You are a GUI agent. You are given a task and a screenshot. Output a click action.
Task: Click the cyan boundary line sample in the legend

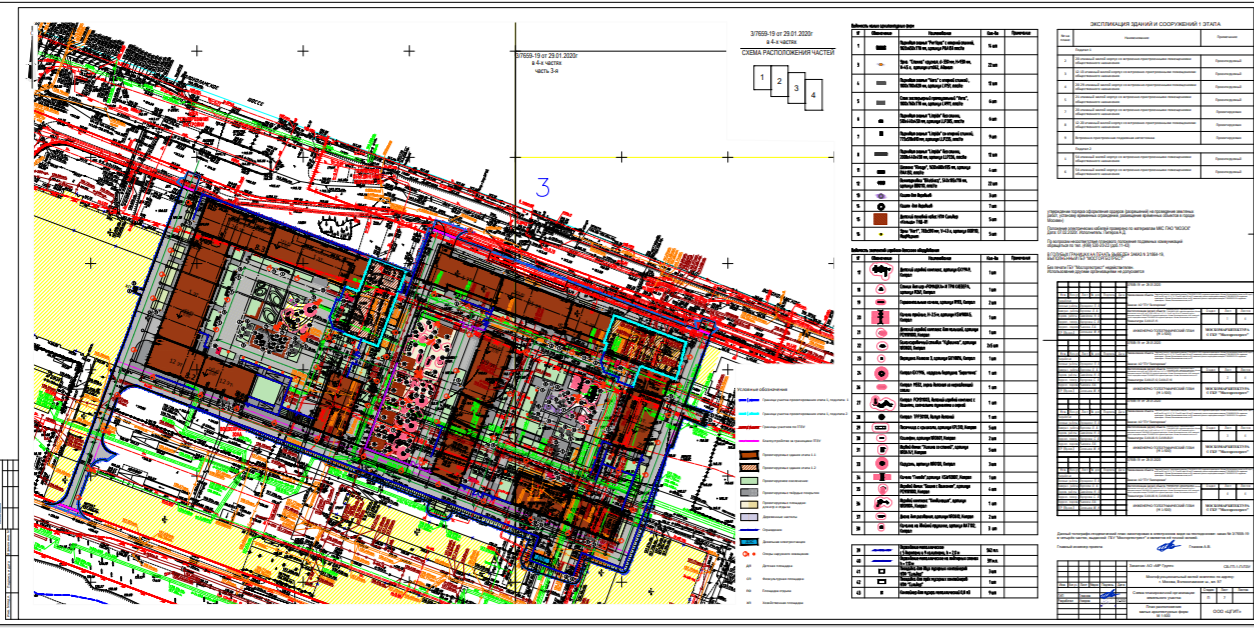point(749,414)
